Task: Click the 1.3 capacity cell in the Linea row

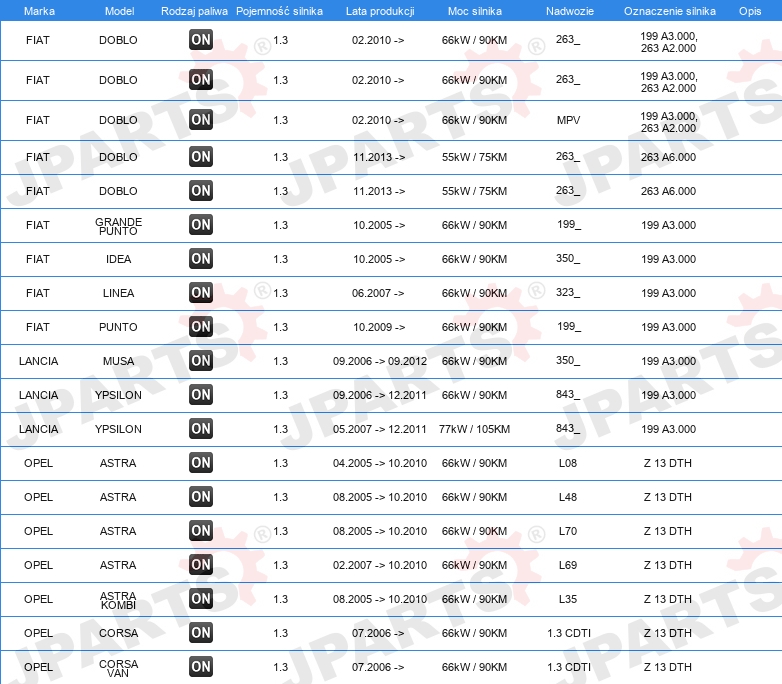Action: point(281,293)
